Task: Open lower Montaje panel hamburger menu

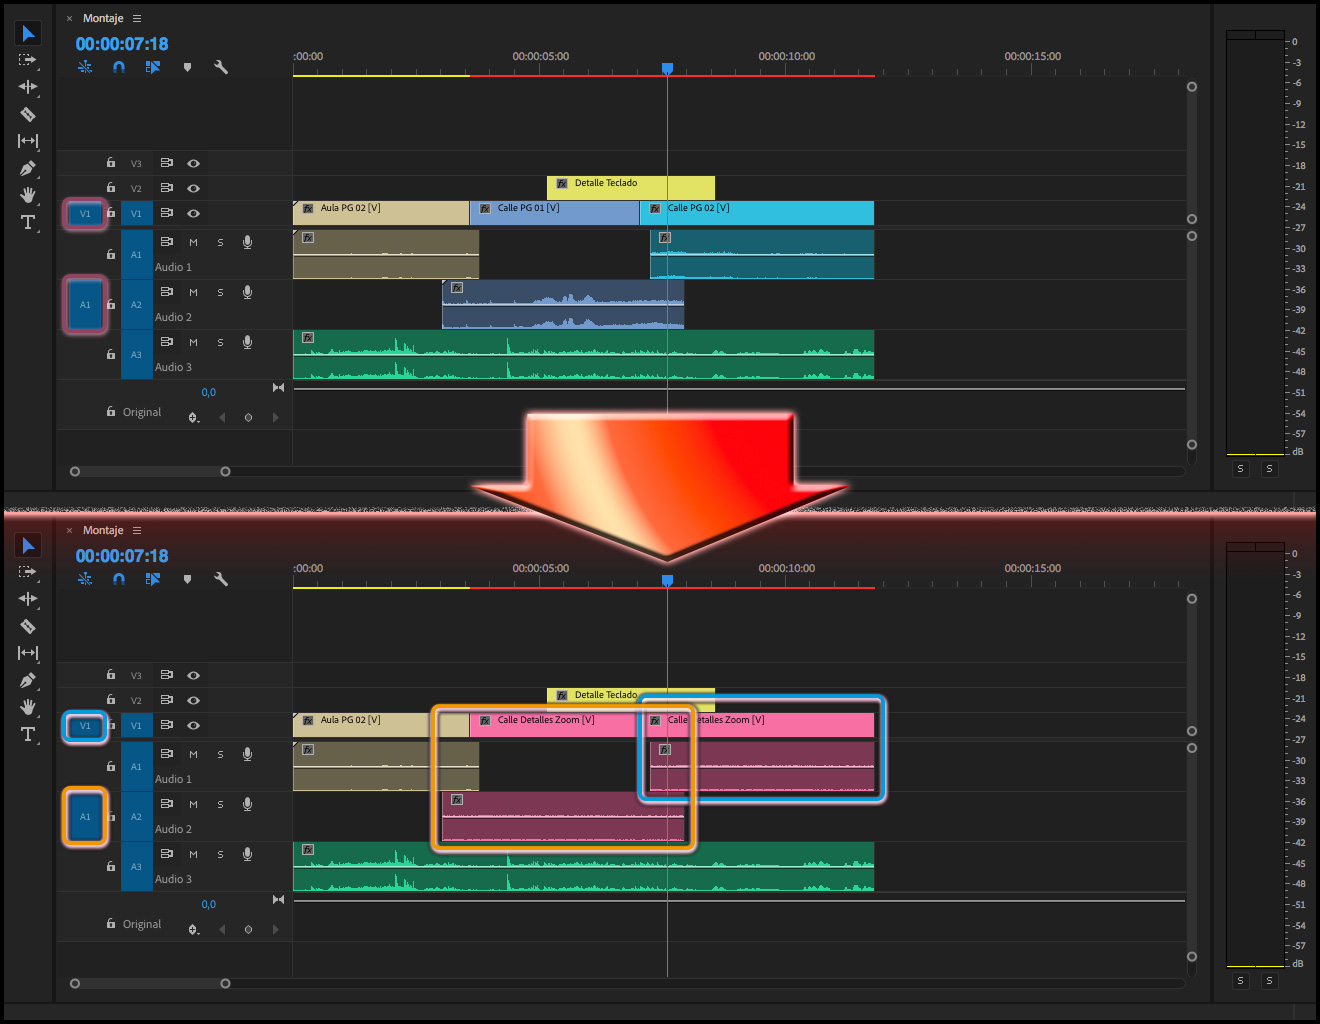Action: (137, 530)
